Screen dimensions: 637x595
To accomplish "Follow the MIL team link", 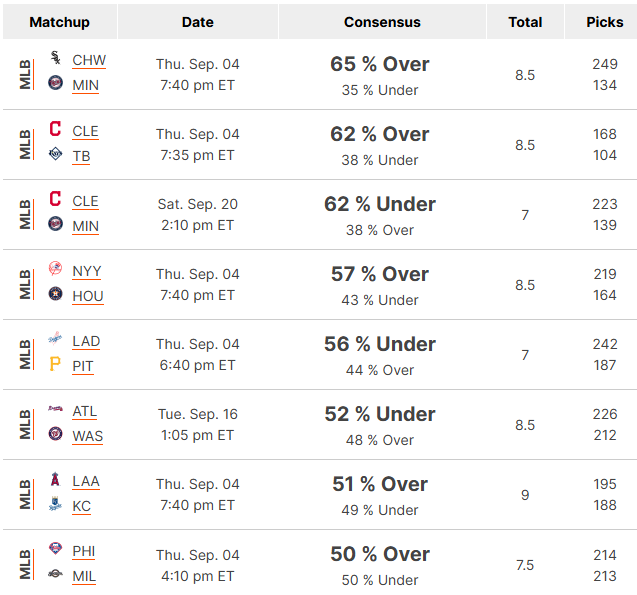I will coord(84,576).
